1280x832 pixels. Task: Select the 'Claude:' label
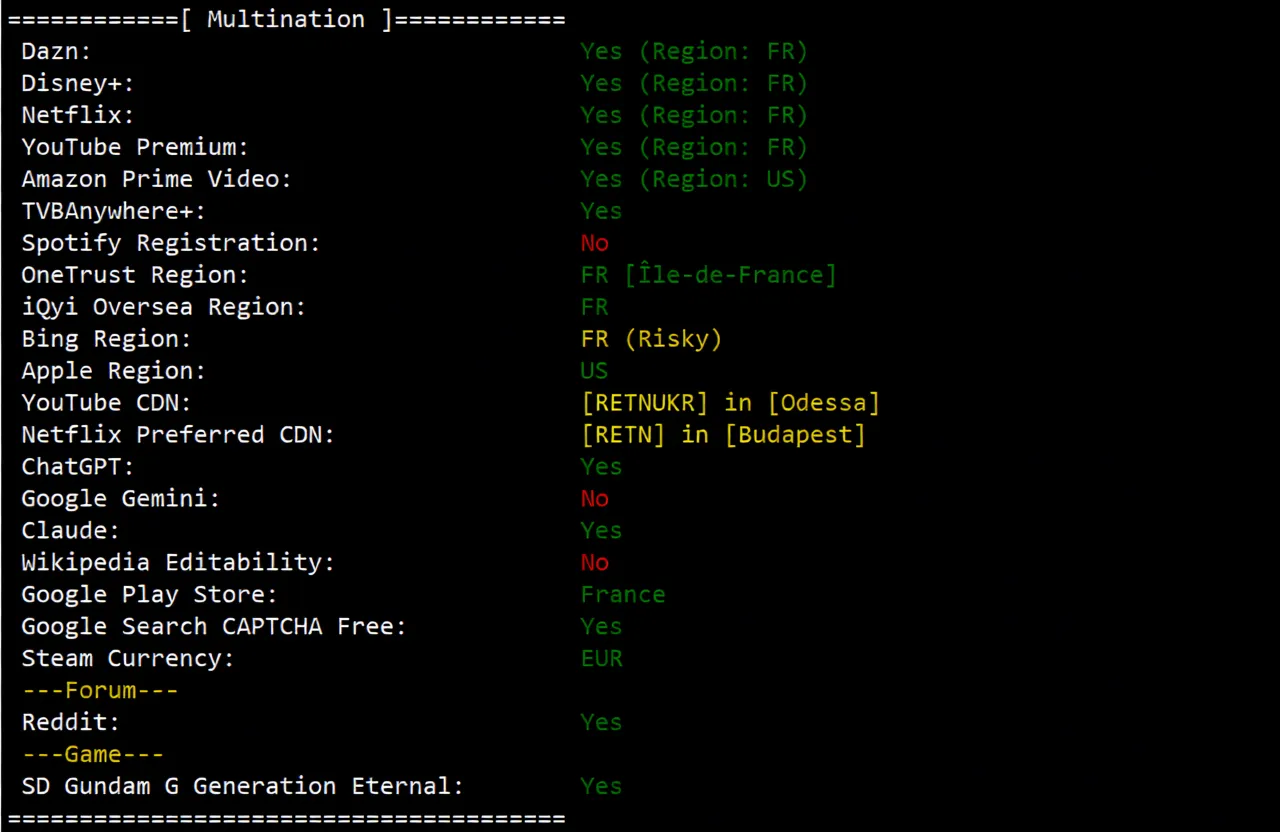click(71, 531)
